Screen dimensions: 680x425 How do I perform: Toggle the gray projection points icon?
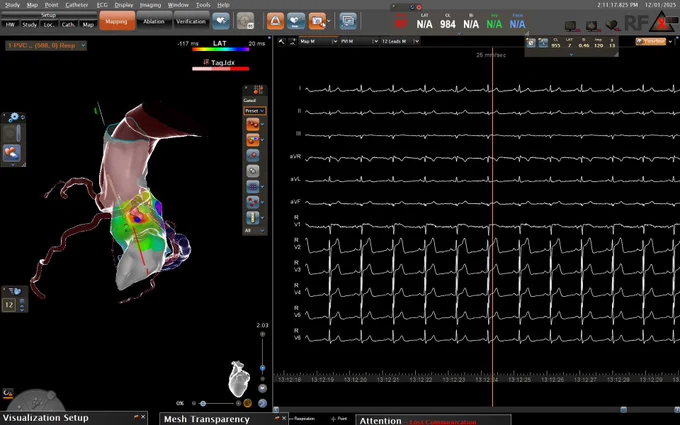click(x=252, y=171)
